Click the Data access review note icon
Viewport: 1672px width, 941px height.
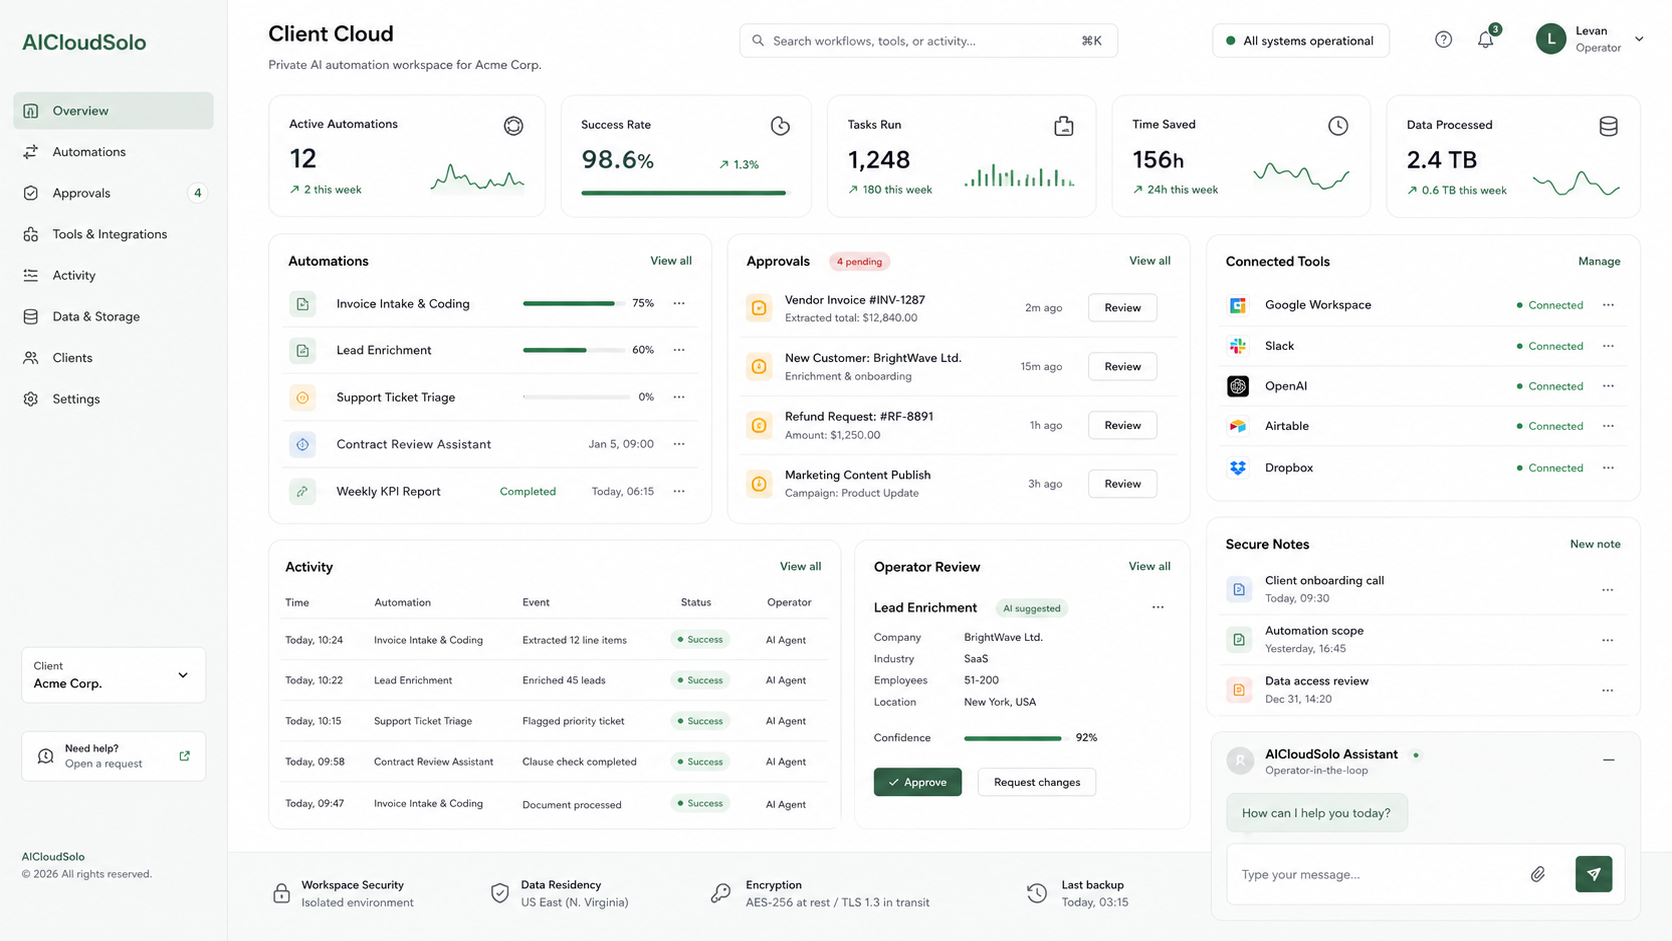click(x=1239, y=689)
